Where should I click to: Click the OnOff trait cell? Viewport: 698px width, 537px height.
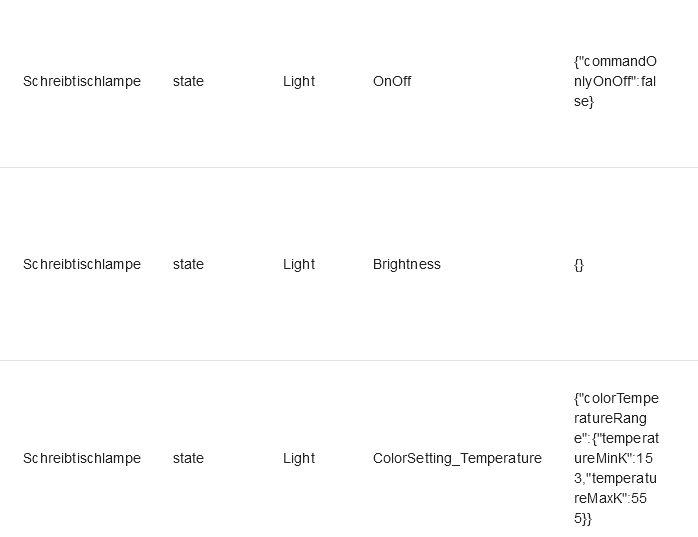[392, 81]
